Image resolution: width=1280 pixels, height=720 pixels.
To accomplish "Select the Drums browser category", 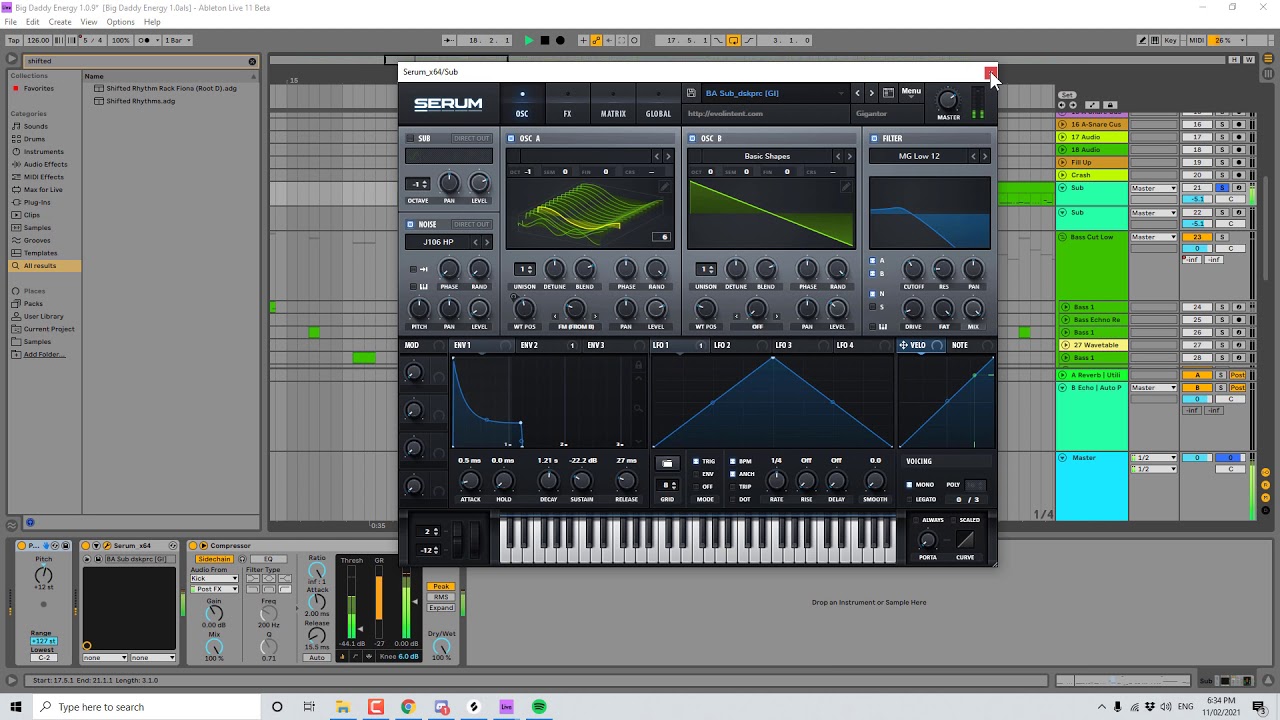I will [34, 139].
